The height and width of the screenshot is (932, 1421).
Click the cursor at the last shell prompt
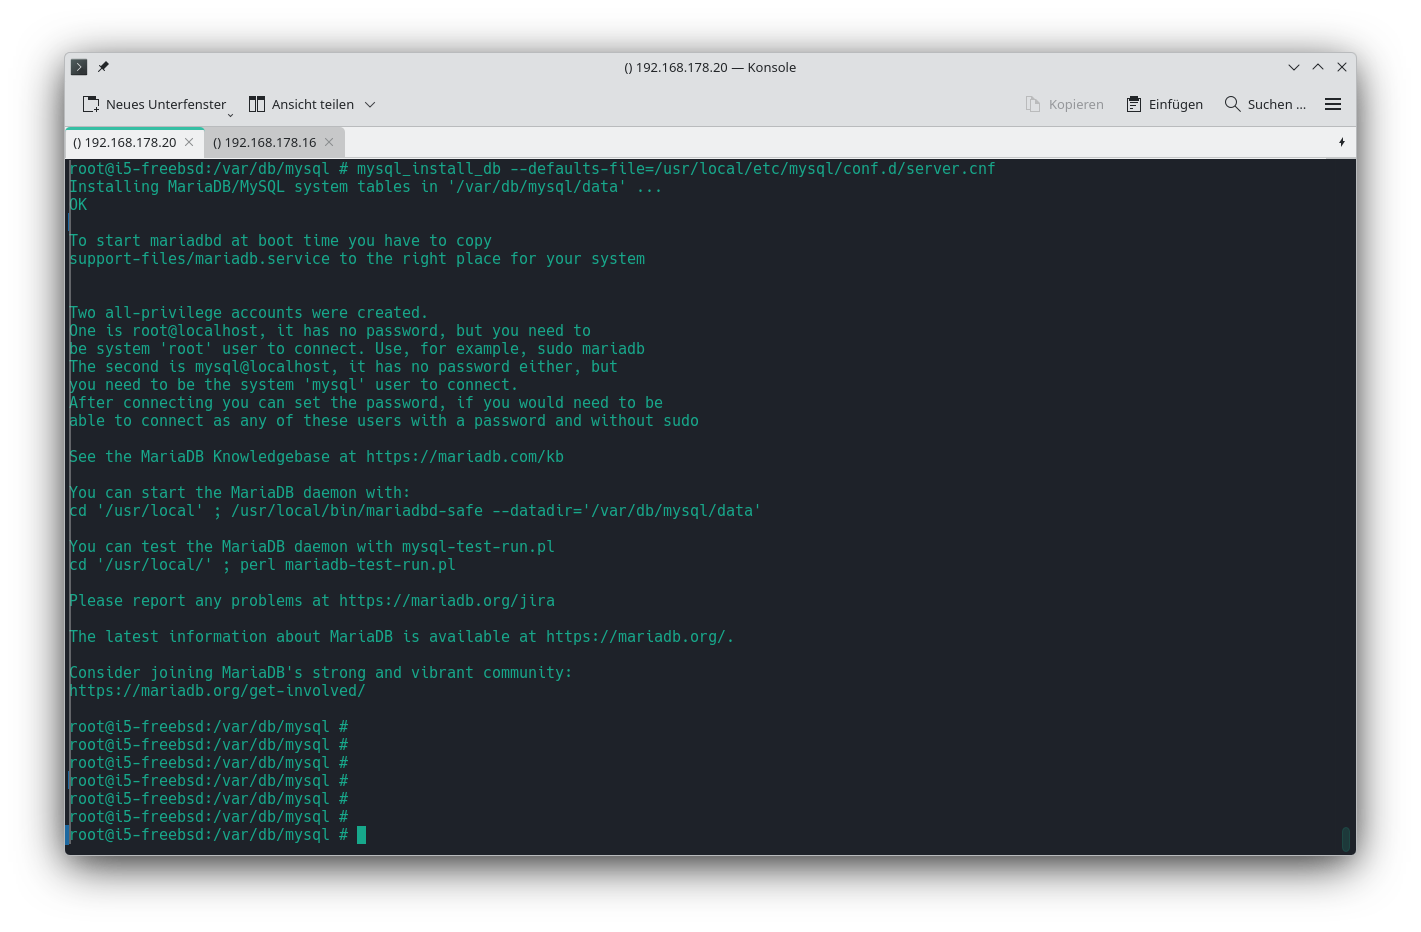(x=361, y=835)
